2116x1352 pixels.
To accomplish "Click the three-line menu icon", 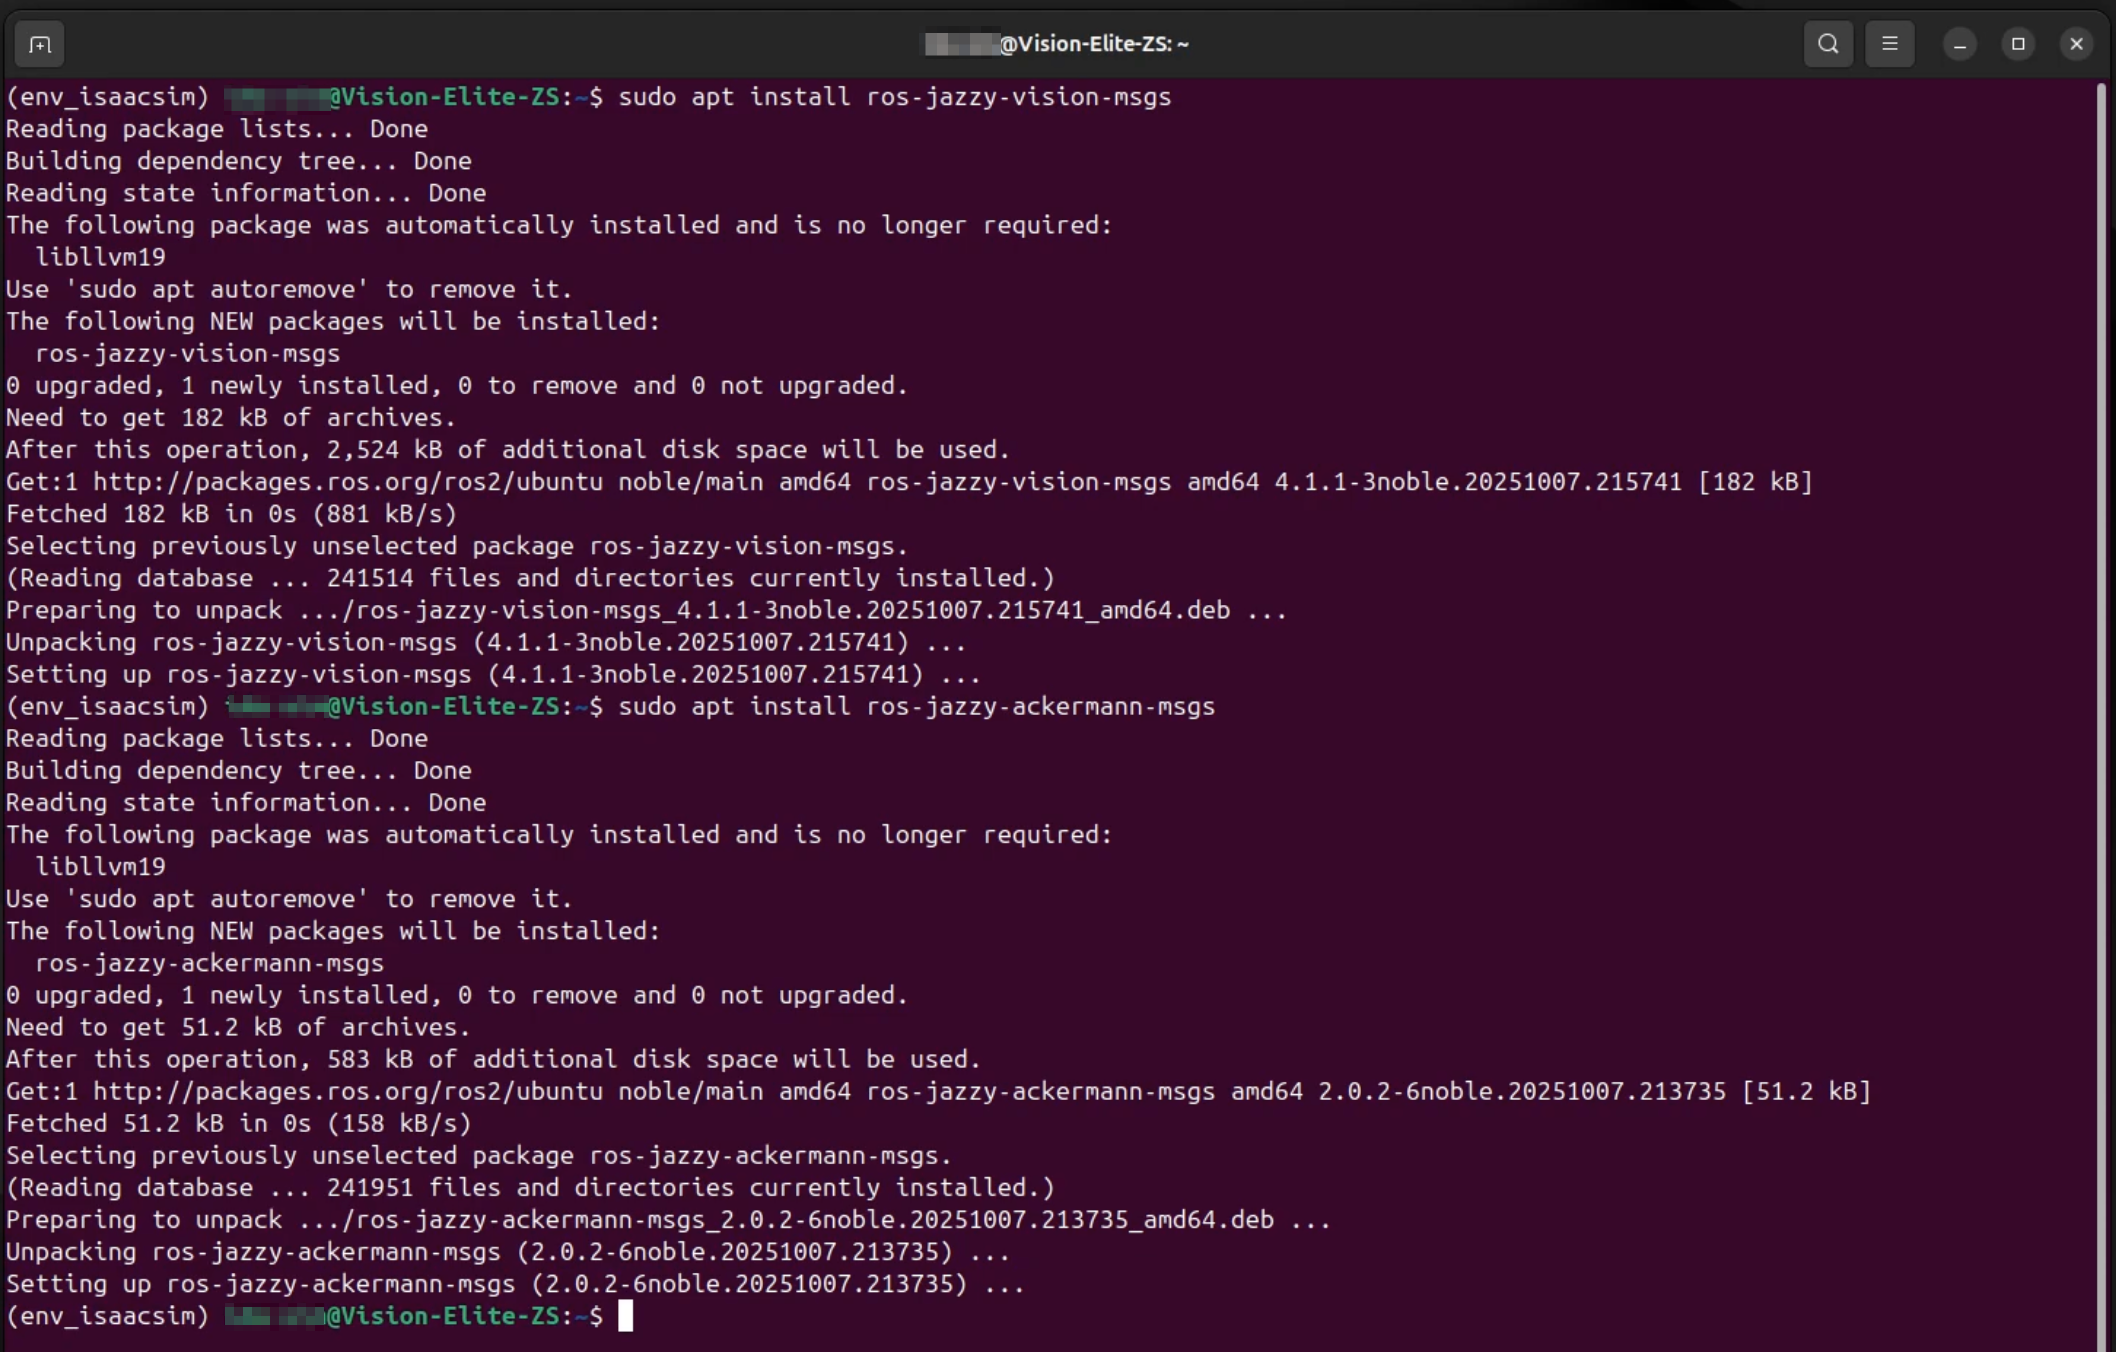I will coord(1890,43).
